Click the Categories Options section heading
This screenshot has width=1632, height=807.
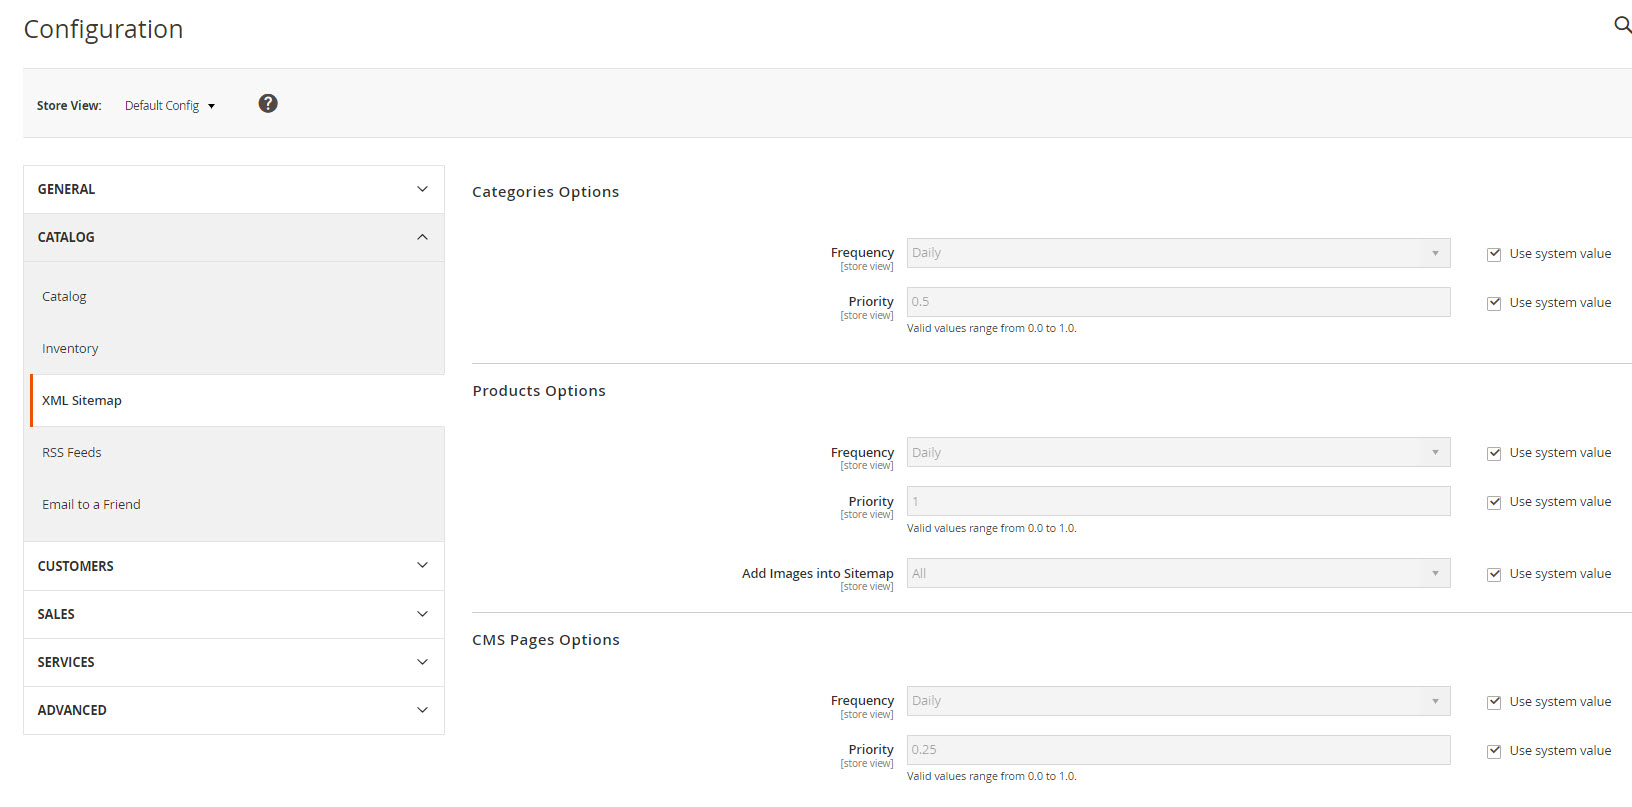[x=545, y=192]
